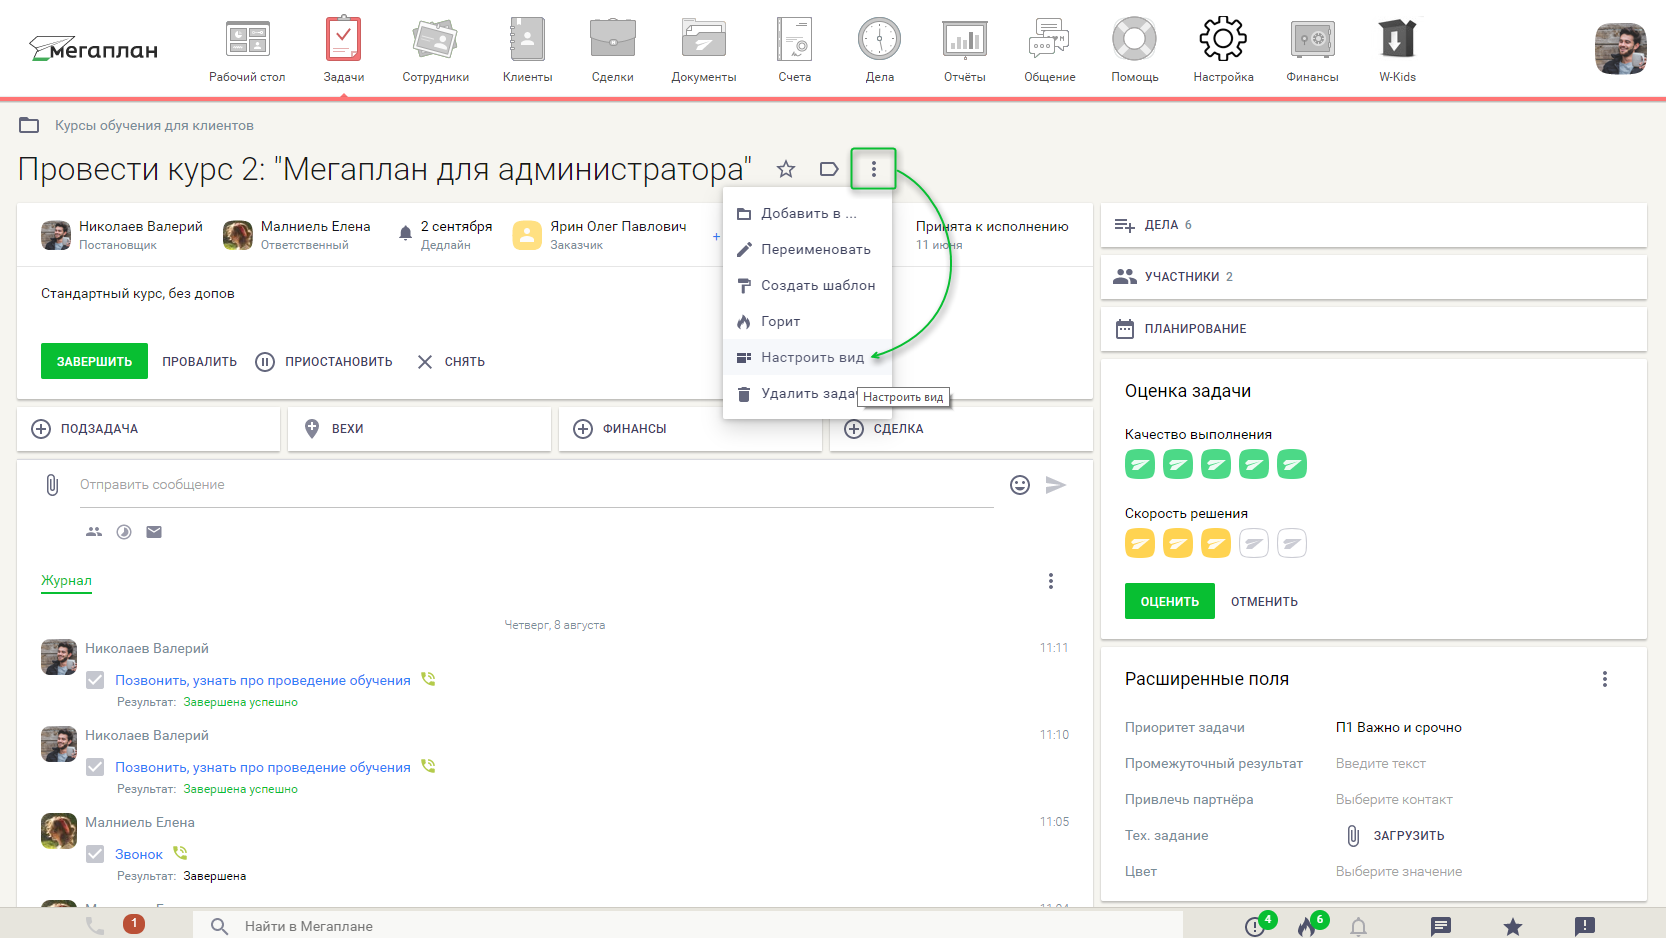The width and height of the screenshot is (1666, 938).
Task: Click the Отправить сообщение input field
Action: (537, 485)
